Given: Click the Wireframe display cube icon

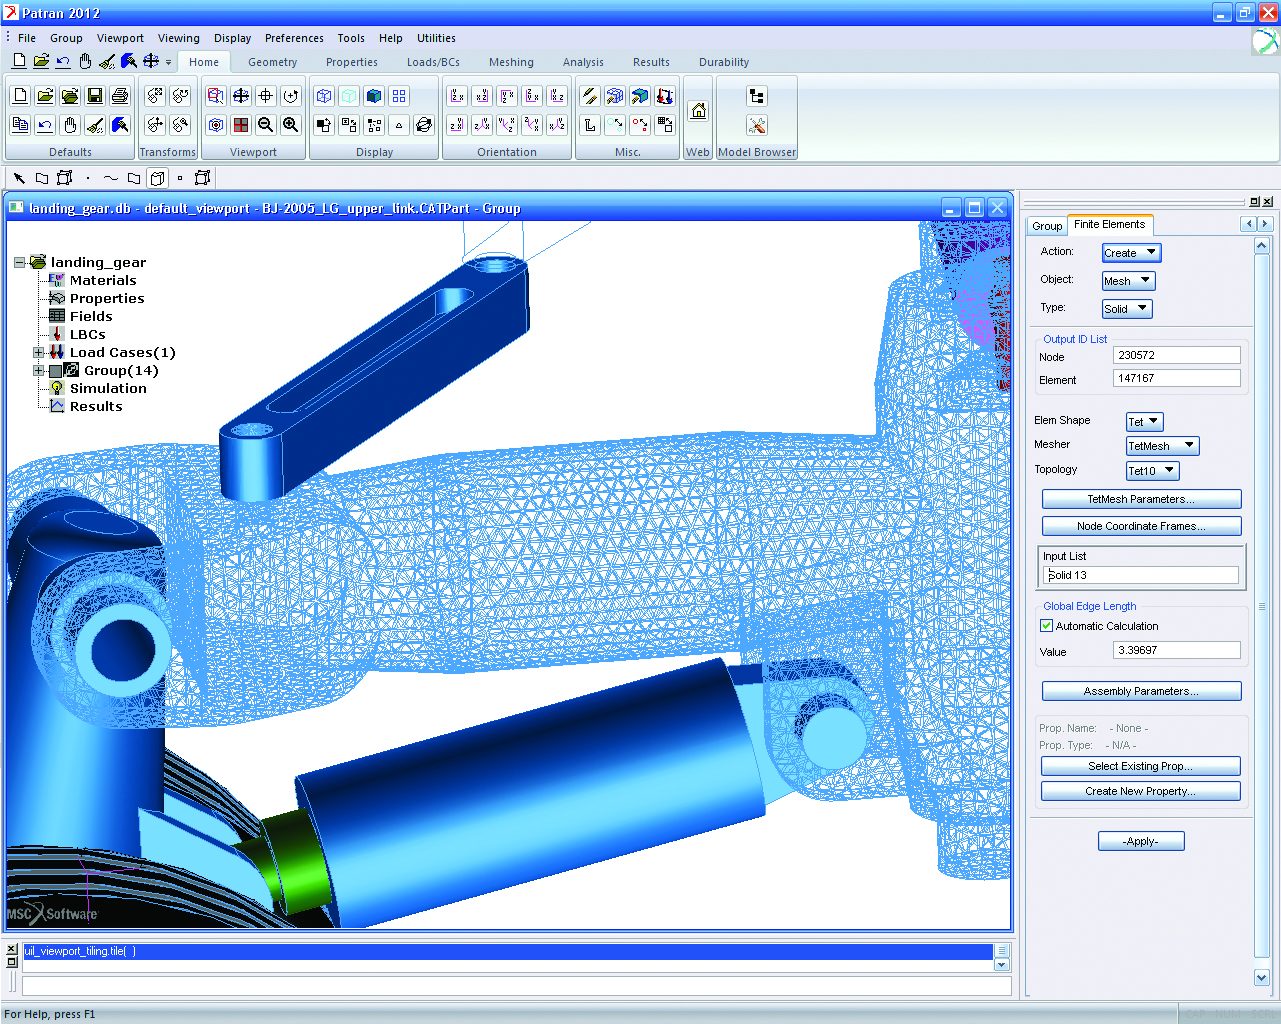Looking at the screenshot, I should pos(324,96).
